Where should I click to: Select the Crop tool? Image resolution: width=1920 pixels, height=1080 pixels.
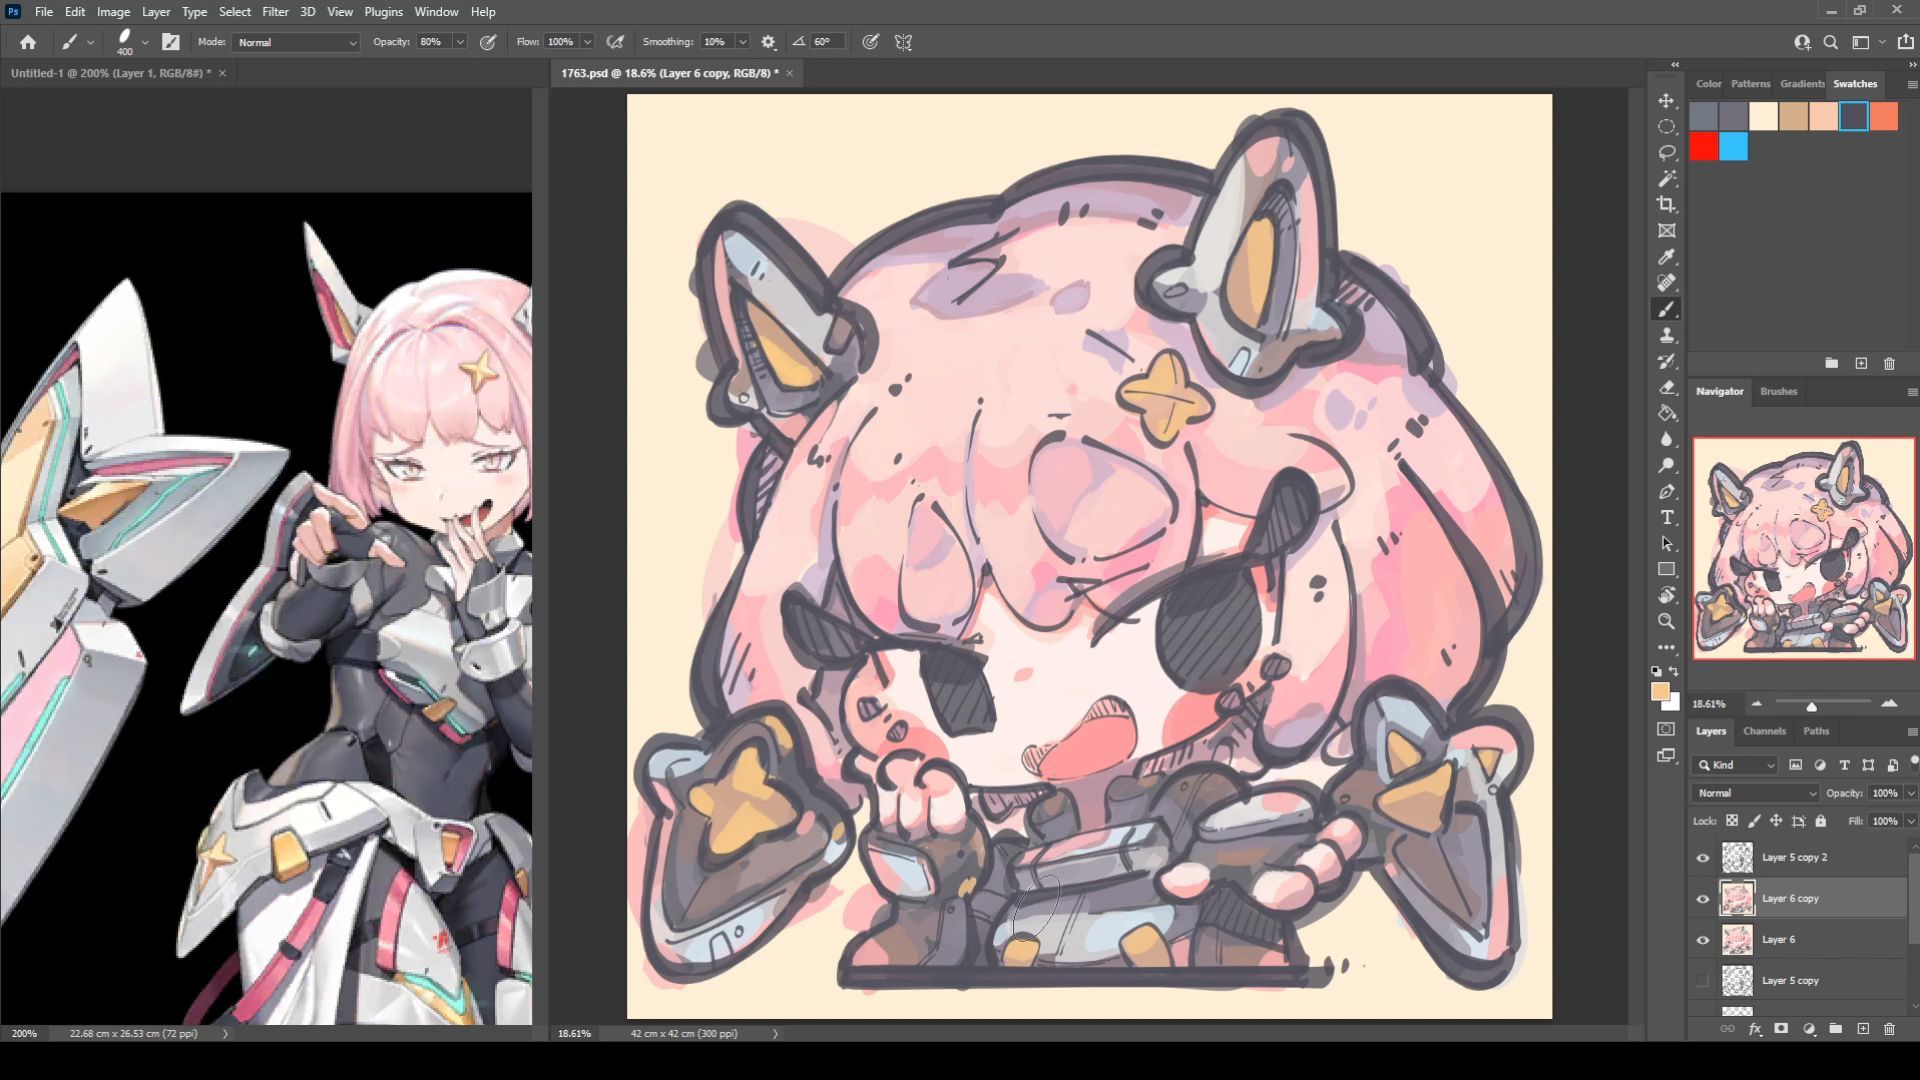pyautogui.click(x=1666, y=205)
